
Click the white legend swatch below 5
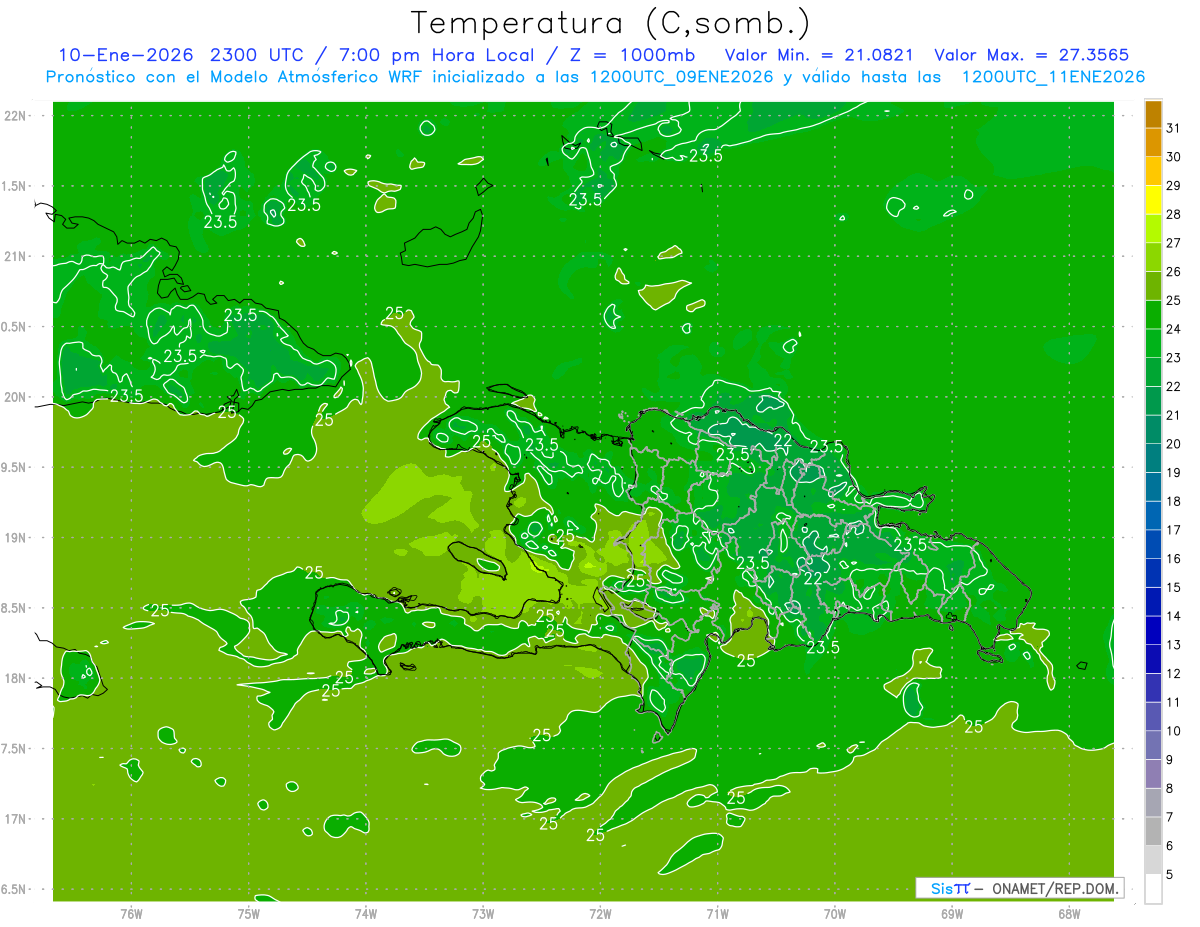(x=1153, y=889)
